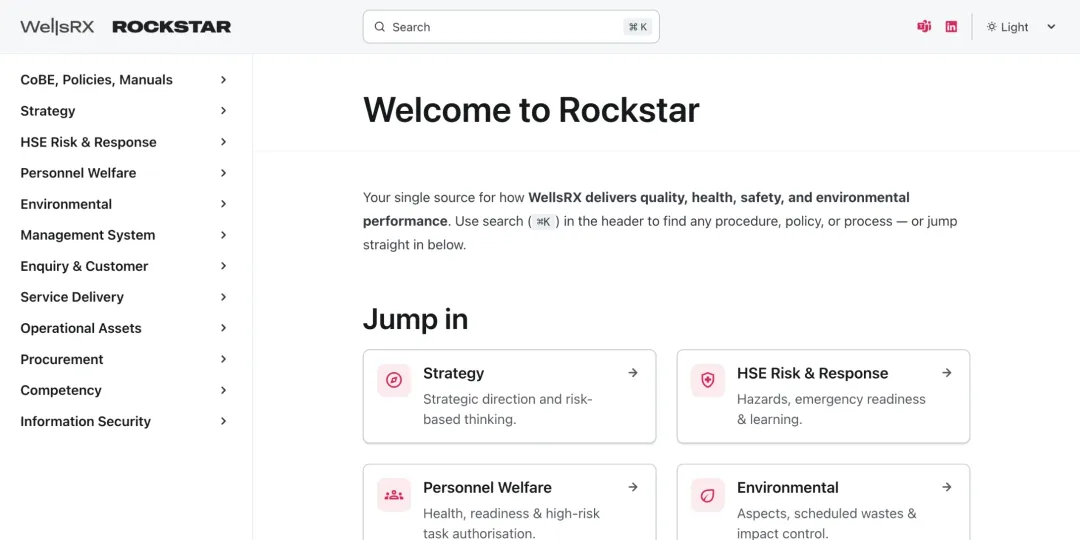The width and height of the screenshot is (1080, 540).
Task: Open Personnel Welfare in sidebar
Action: coord(78,173)
